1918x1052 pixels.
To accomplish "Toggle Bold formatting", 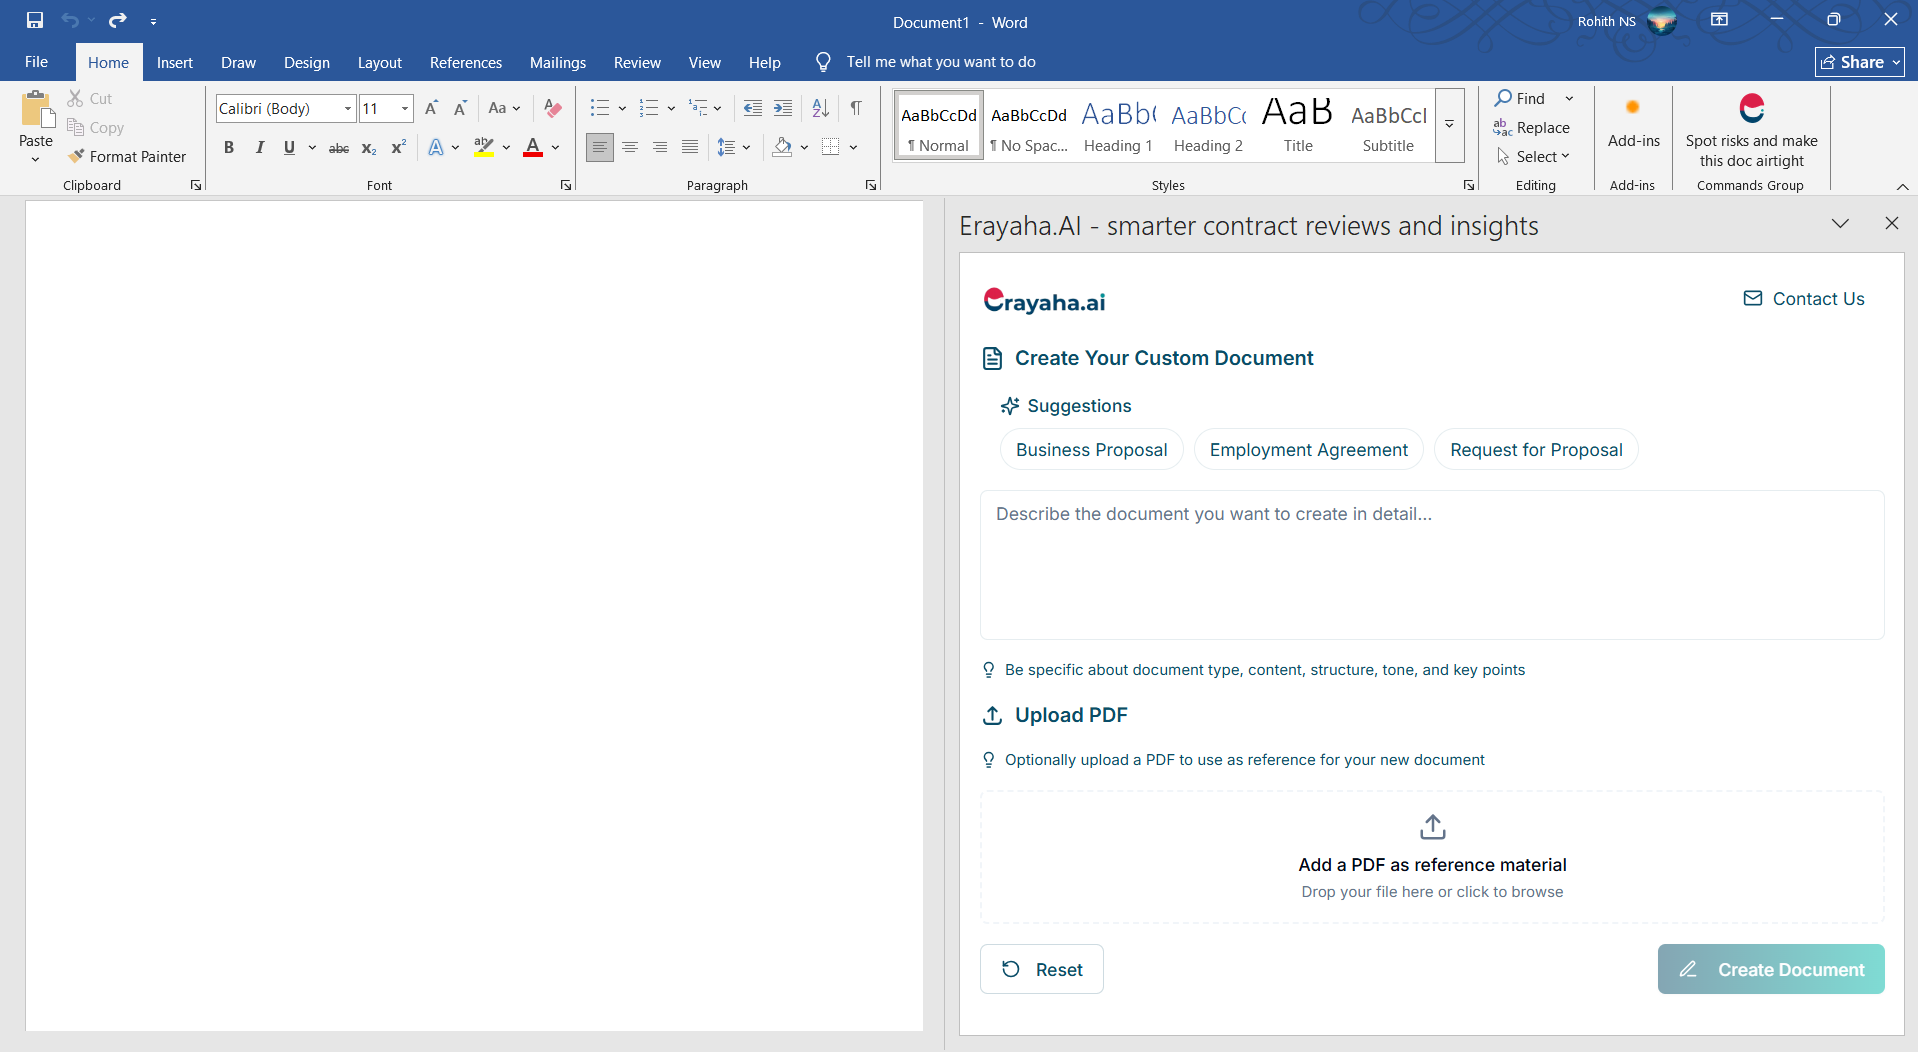I will coord(229,148).
